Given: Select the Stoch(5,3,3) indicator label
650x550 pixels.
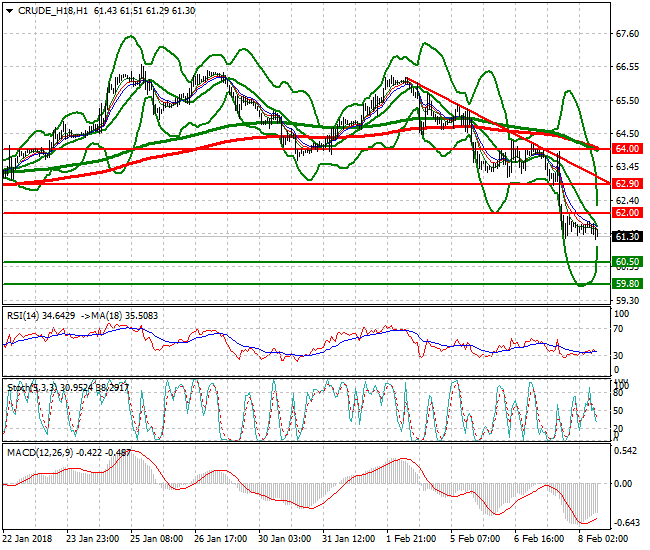Looking at the screenshot, I should (33, 388).
